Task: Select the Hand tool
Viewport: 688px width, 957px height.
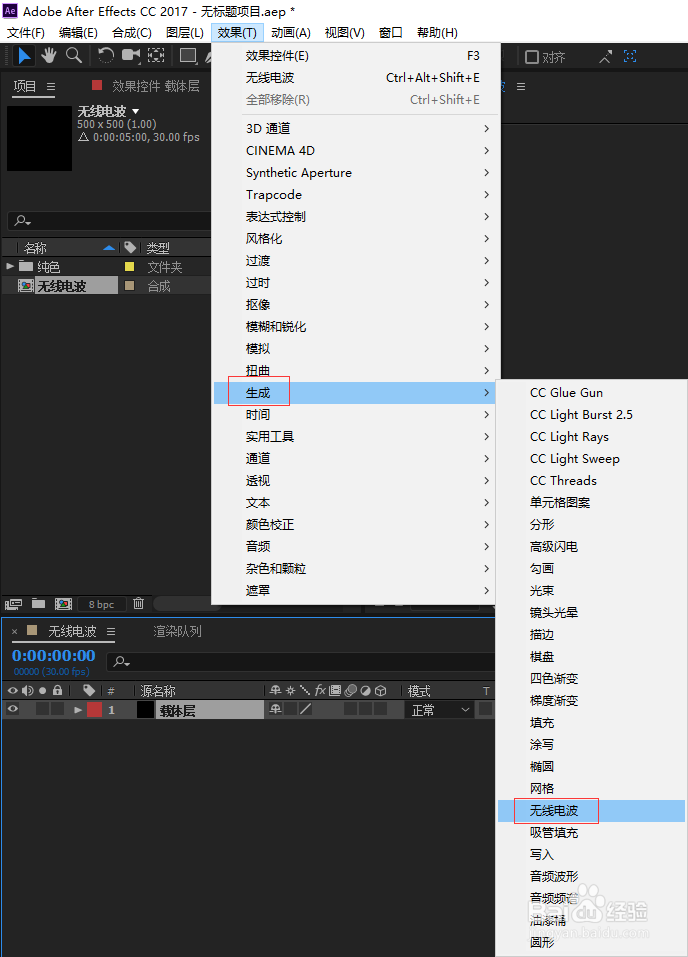Action: 49,56
